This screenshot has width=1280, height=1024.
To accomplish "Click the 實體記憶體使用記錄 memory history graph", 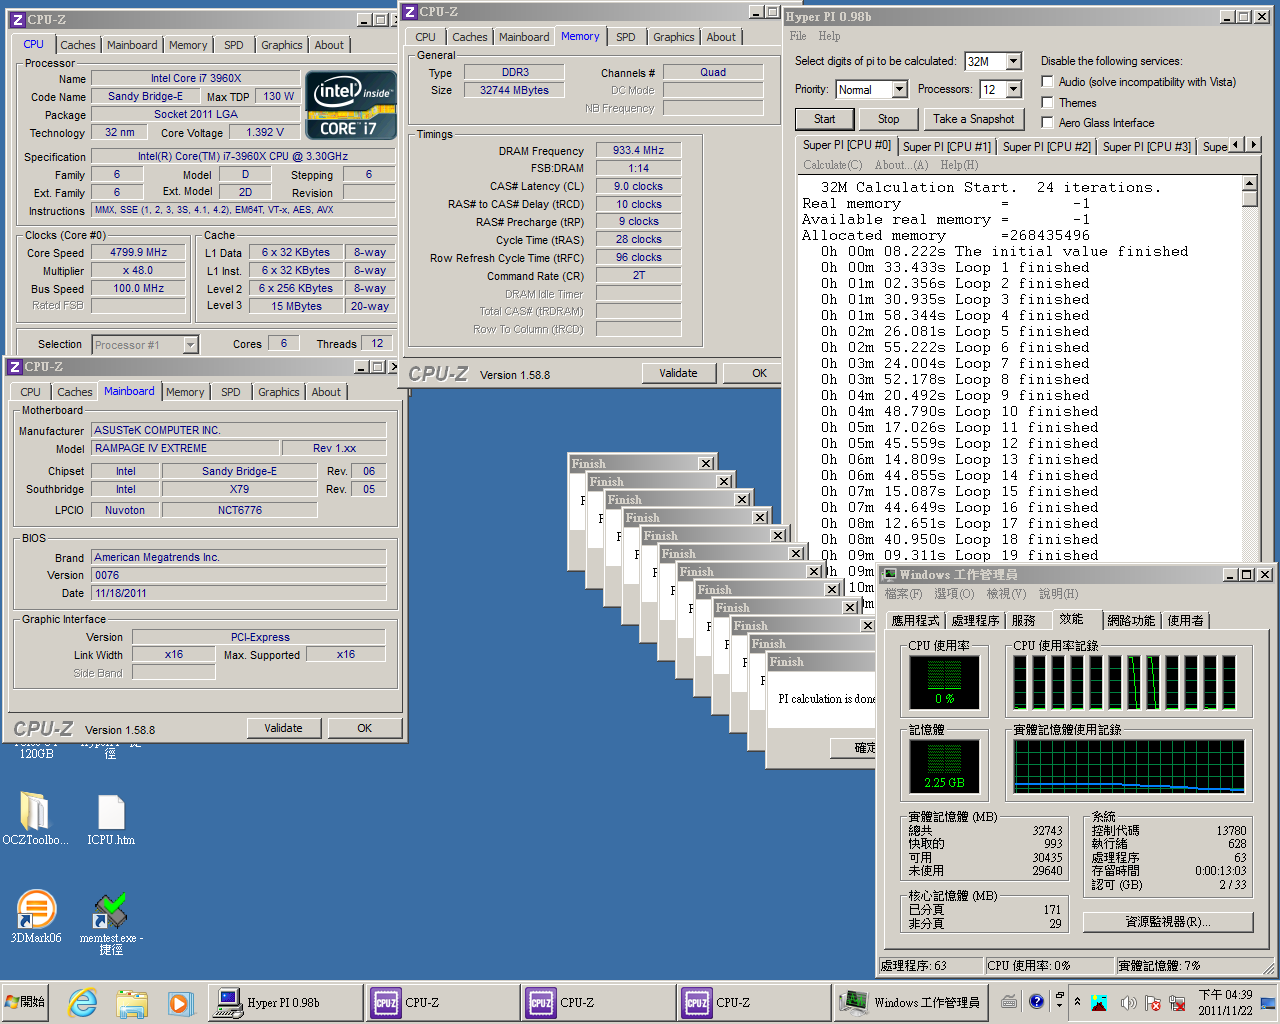I will (x=1129, y=767).
